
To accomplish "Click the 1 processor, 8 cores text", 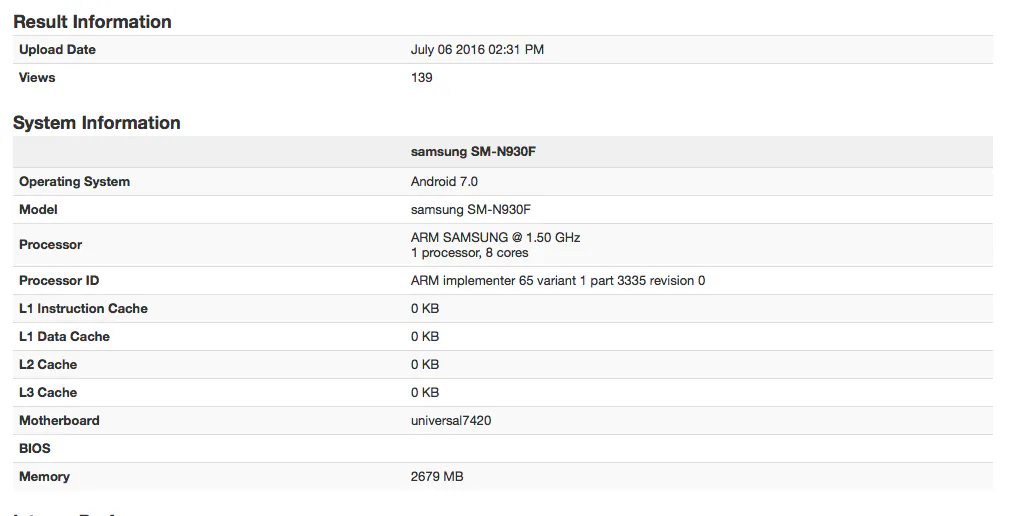I will (469, 252).
